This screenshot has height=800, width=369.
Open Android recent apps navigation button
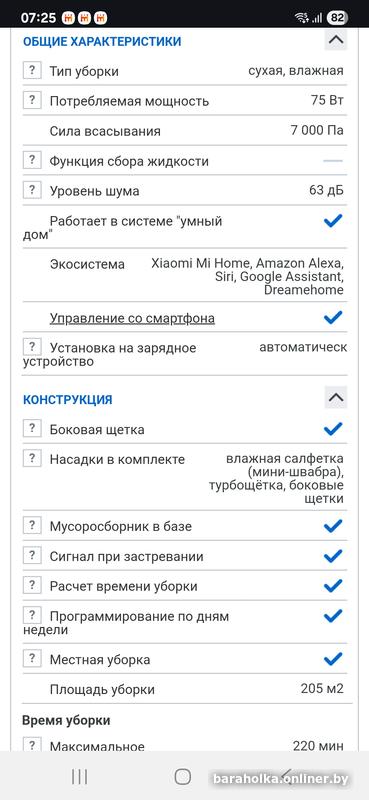pos(80,777)
